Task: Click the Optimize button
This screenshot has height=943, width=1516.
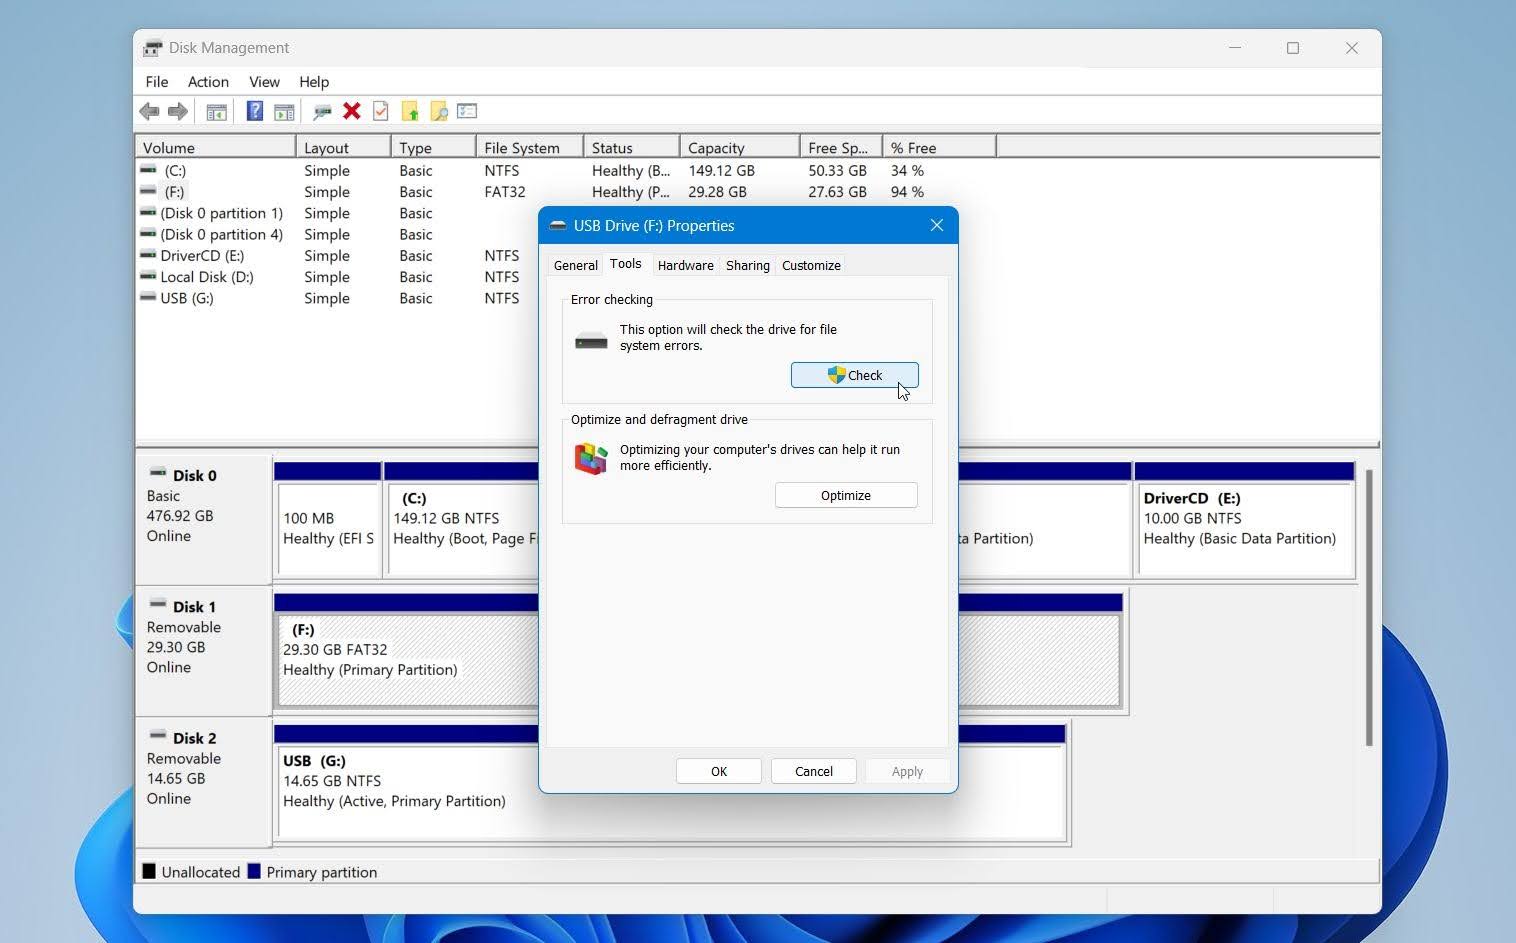Action: [x=846, y=495]
